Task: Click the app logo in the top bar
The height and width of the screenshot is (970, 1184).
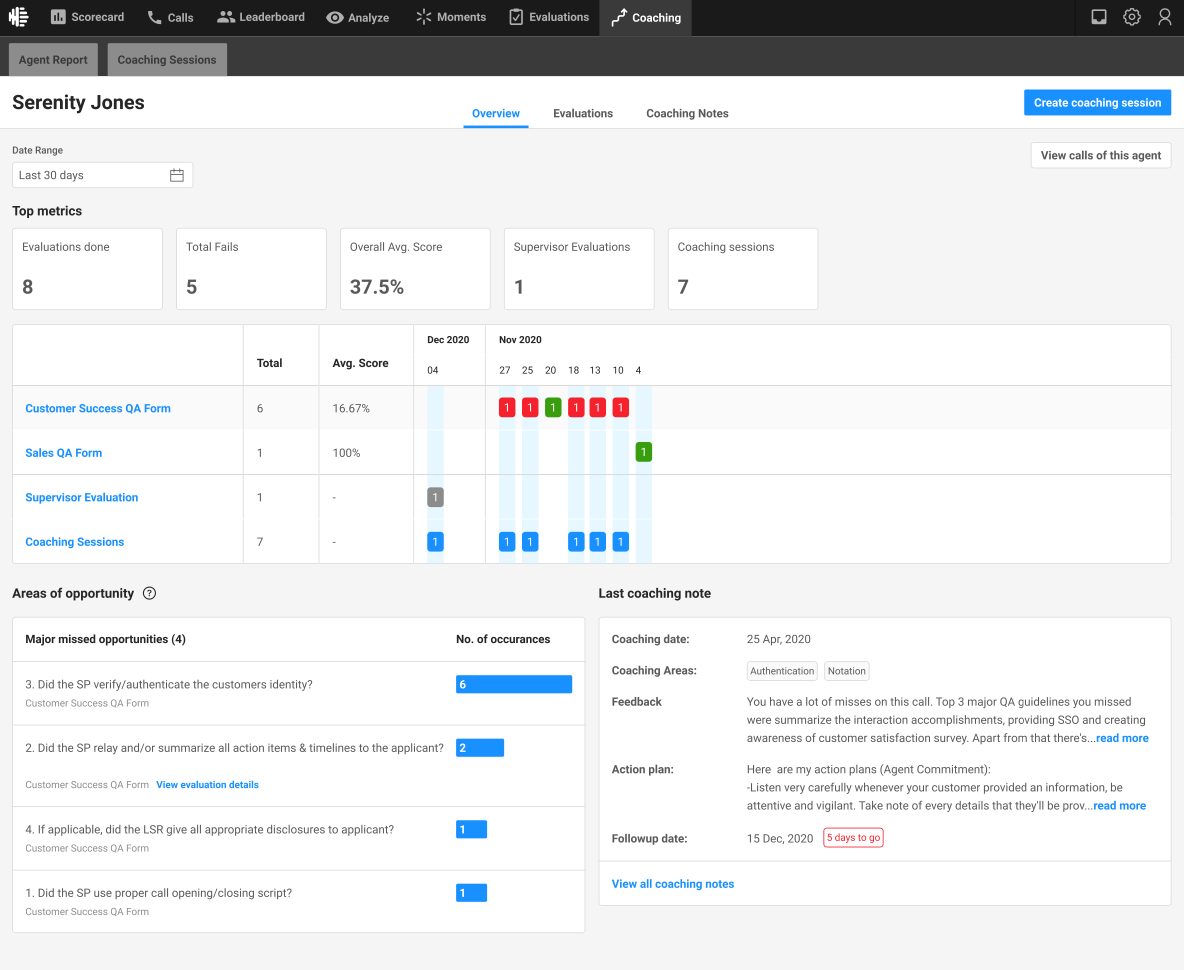Action: coord(19,17)
